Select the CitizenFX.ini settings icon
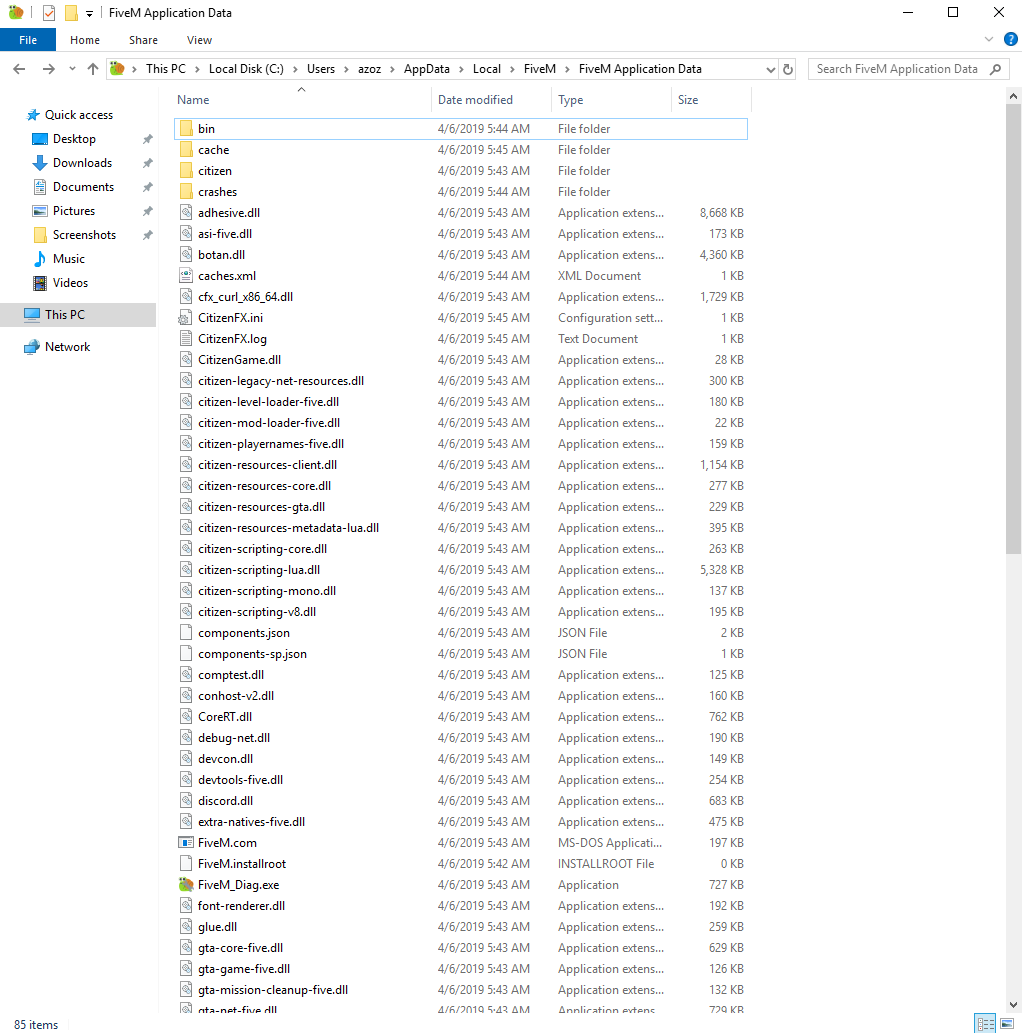Viewport: 1023px width, 1033px height. 186,318
